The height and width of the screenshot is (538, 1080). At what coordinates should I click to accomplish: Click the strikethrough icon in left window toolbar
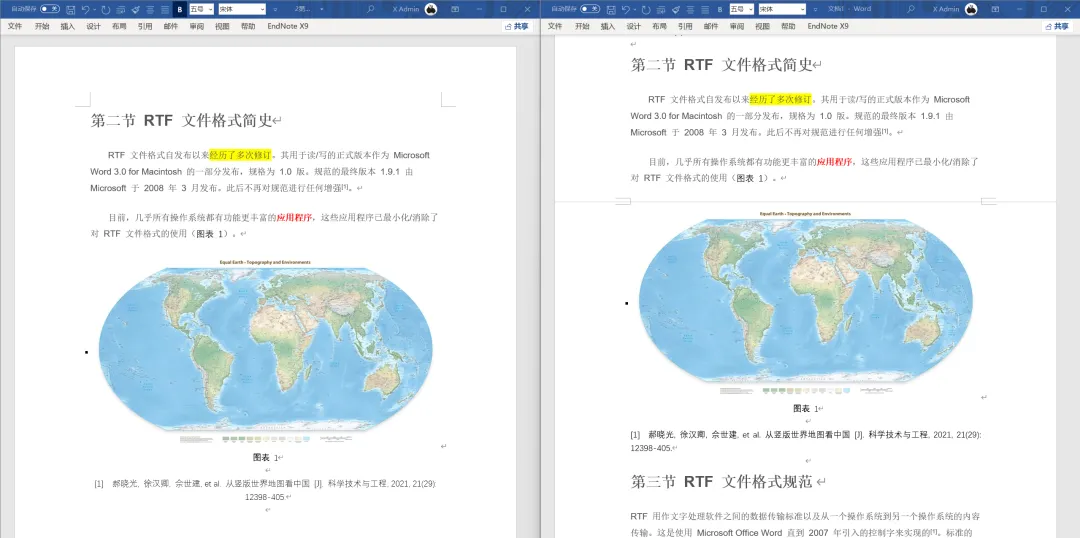pos(121,9)
